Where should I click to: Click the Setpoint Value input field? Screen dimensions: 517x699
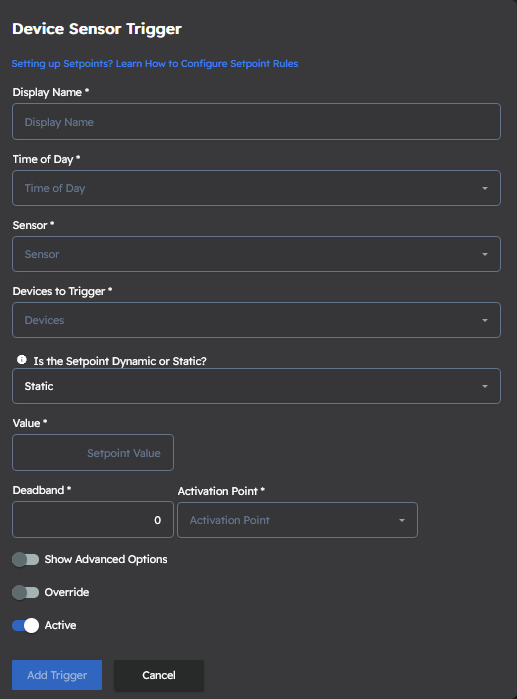(93, 452)
